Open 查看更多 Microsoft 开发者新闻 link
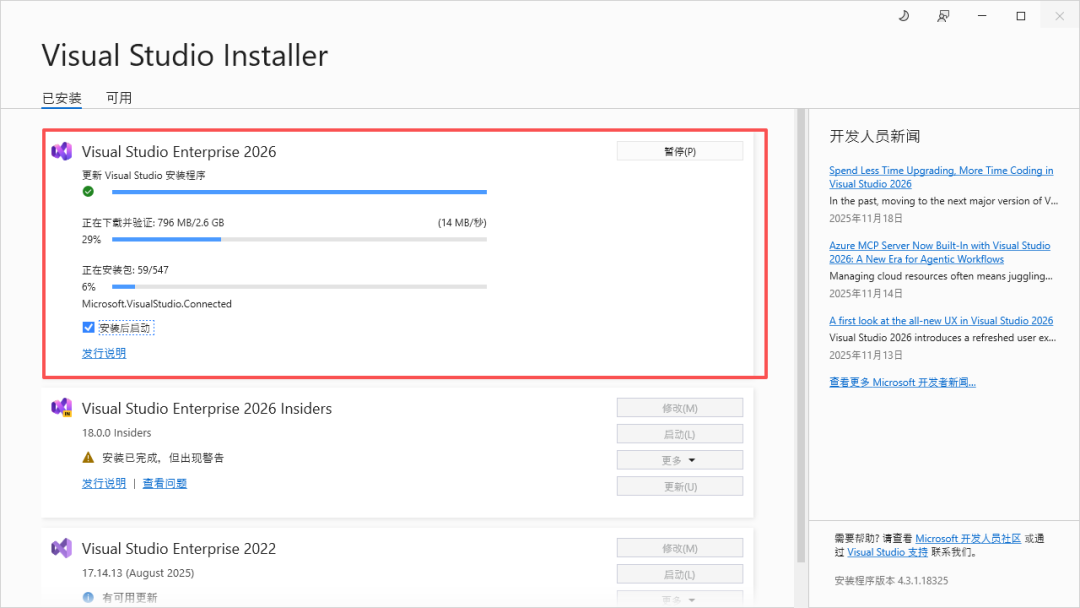Screen dimensions: 1080x608 (902, 382)
